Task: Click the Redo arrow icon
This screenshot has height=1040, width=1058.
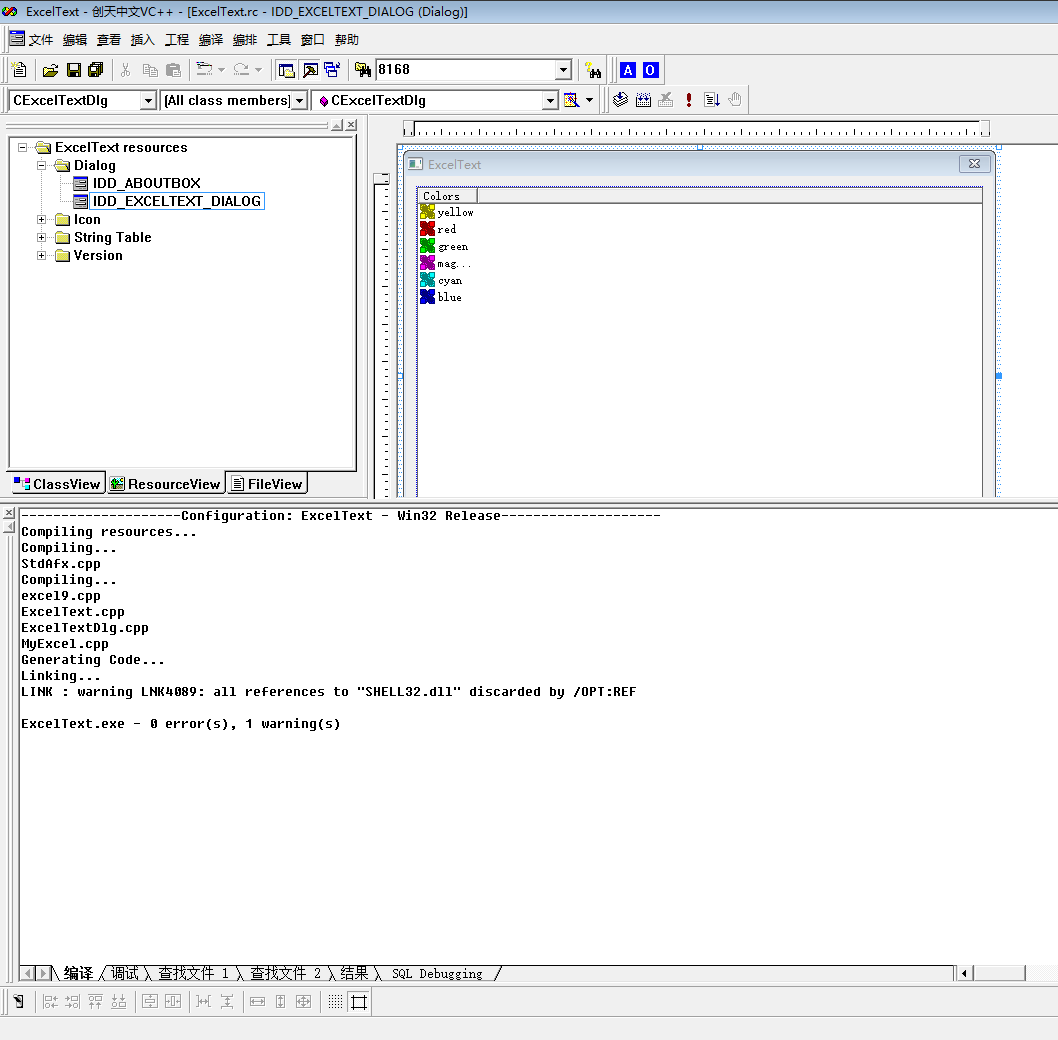Action: pos(241,70)
